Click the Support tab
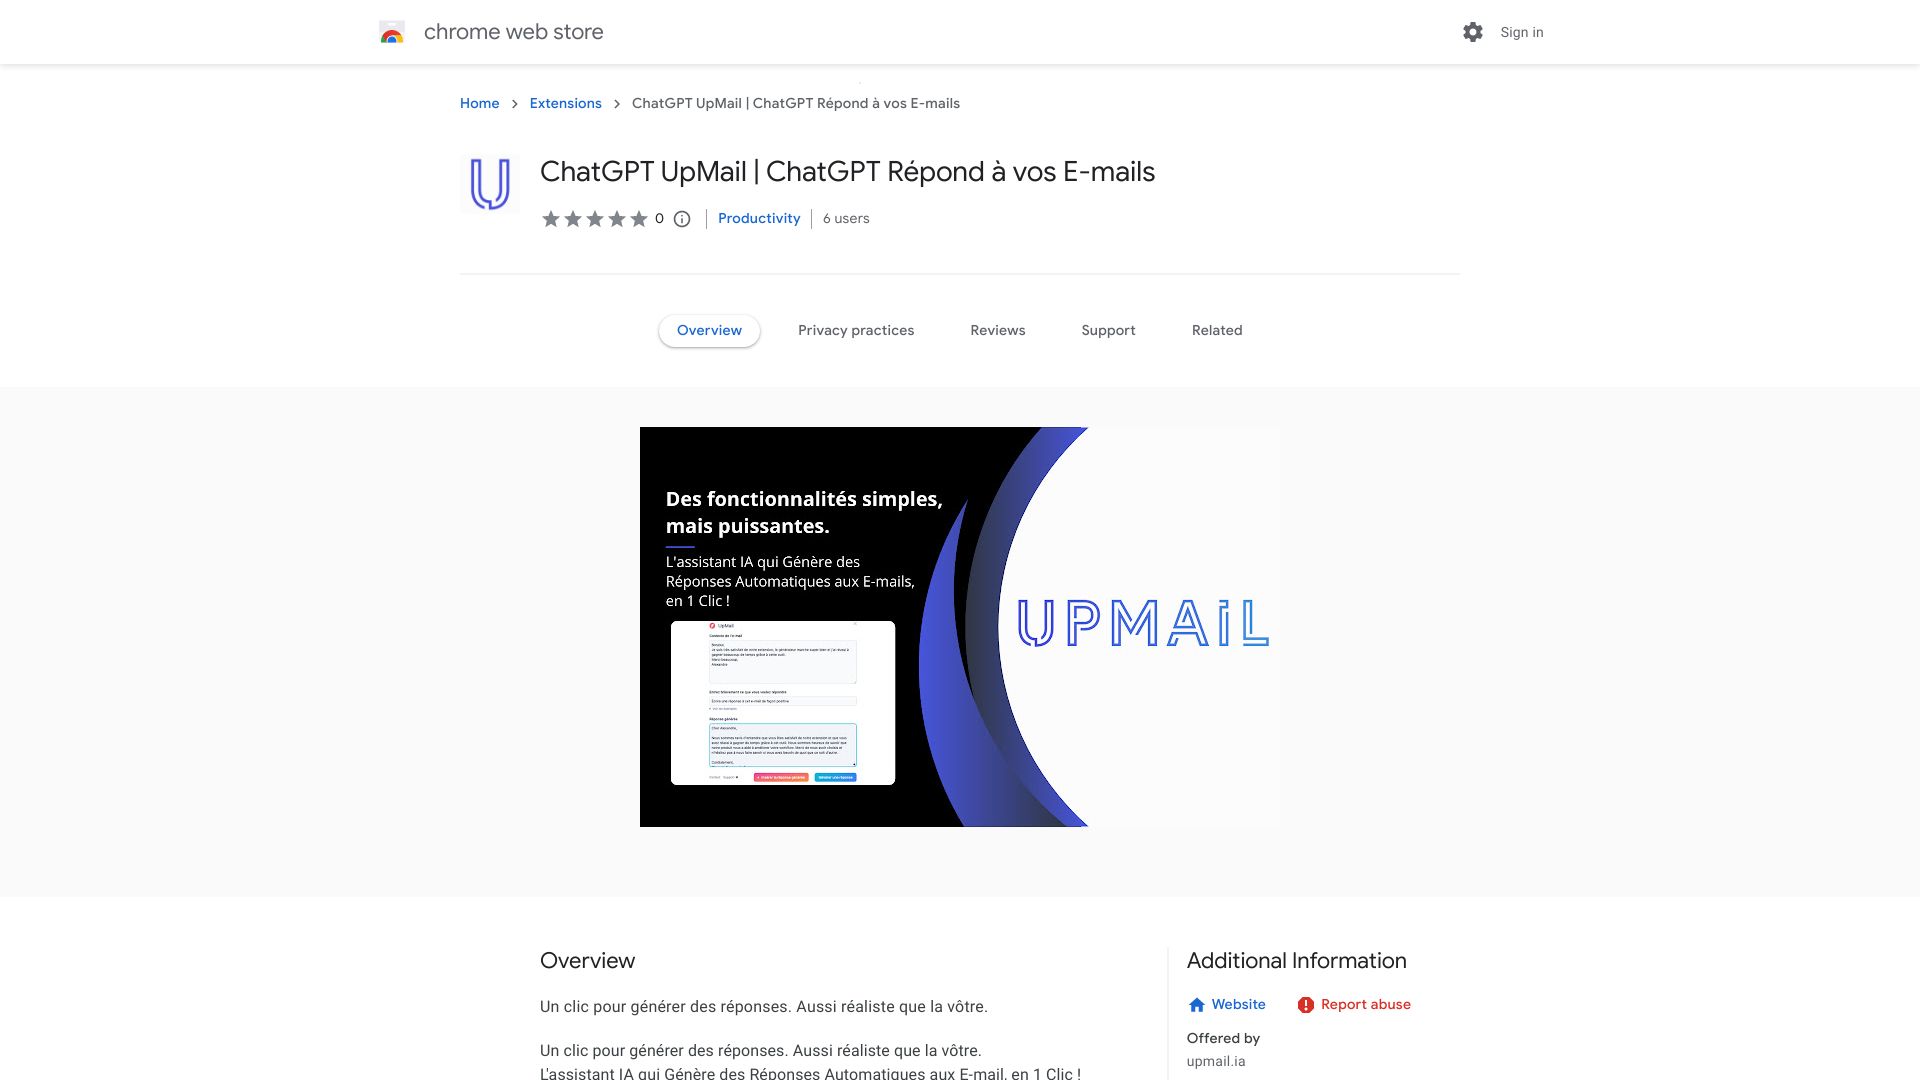This screenshot has width=1920, height=1080. coord(1108,330)
